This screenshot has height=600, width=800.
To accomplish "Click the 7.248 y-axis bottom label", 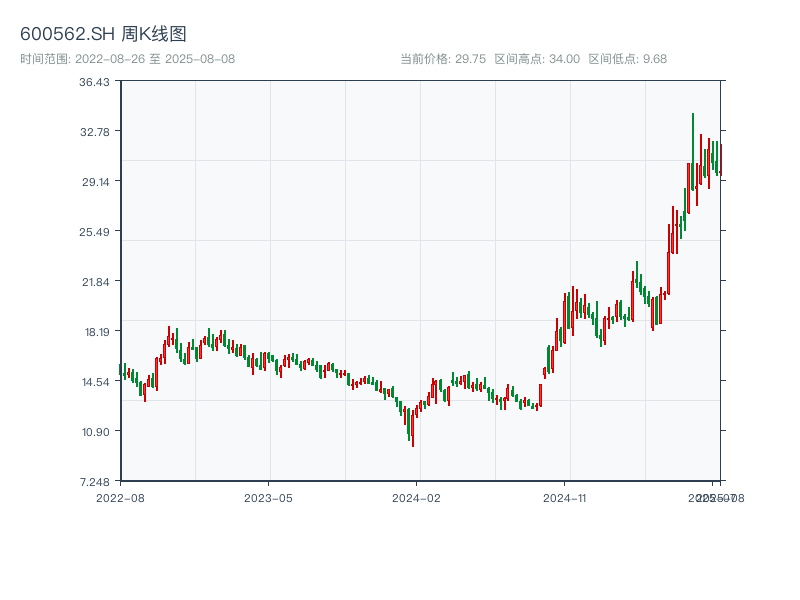I will point(95,481).
